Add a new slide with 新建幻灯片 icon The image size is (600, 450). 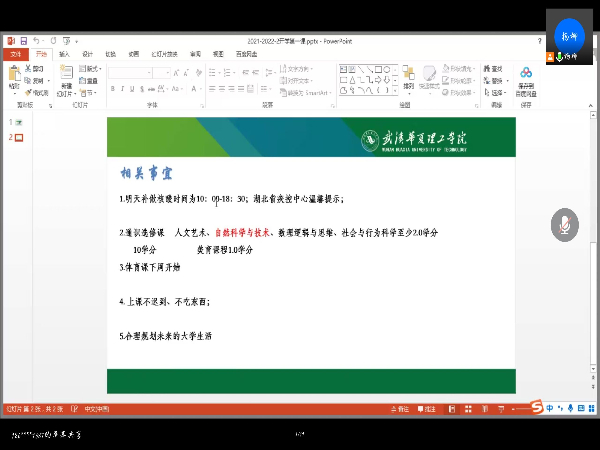click(67, 73)
